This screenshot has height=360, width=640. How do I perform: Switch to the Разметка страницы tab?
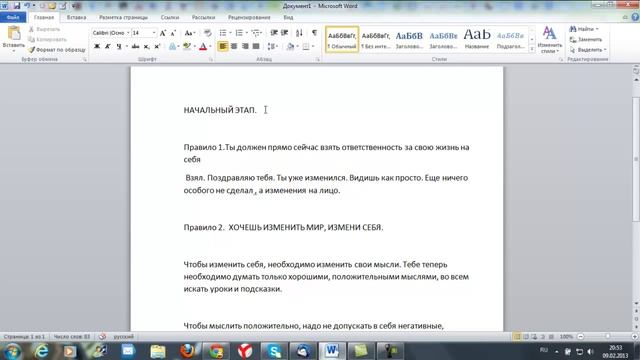pyautogui.click(x=123, y=18)
